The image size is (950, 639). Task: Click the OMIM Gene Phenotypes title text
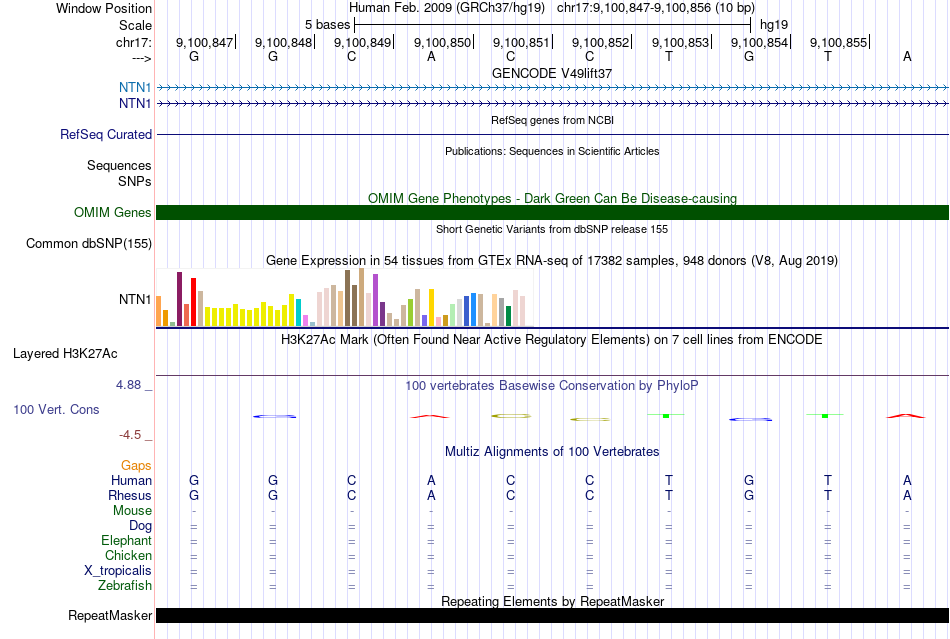[x=552, y=198]
